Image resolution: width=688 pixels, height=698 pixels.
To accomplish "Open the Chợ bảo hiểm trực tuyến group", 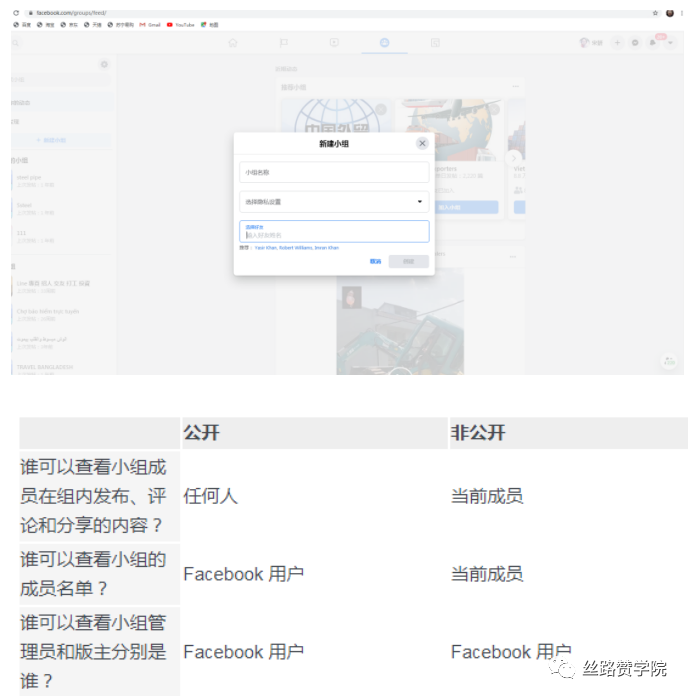I will click(61, 315).
